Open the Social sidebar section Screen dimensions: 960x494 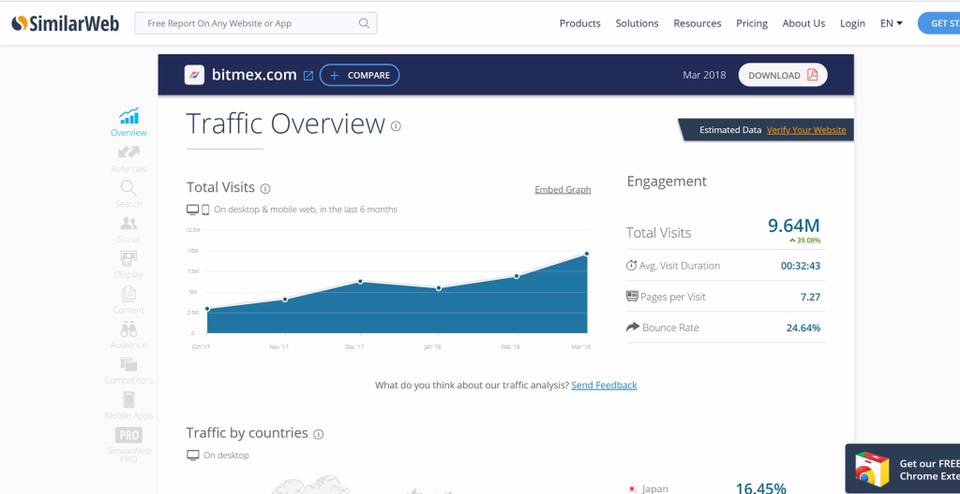129,229
